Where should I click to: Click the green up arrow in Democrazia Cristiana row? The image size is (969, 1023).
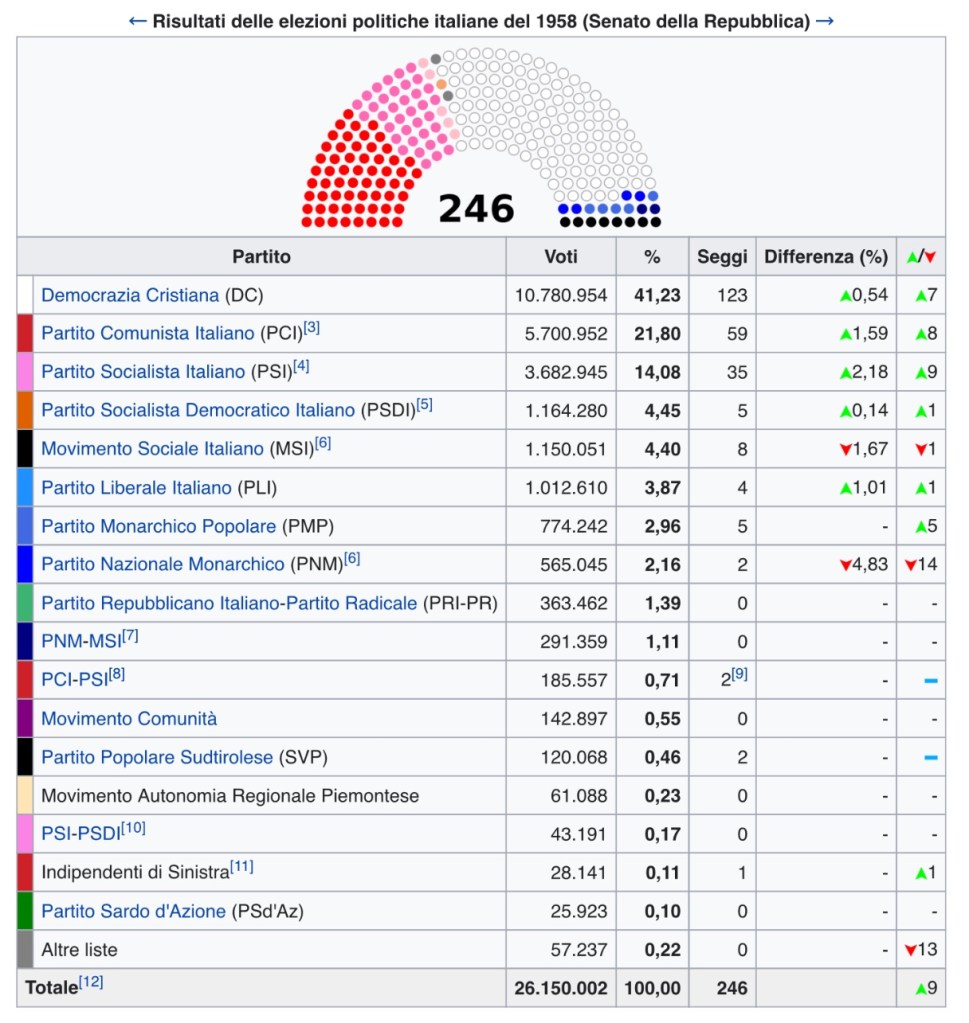[x=845, y=296]
